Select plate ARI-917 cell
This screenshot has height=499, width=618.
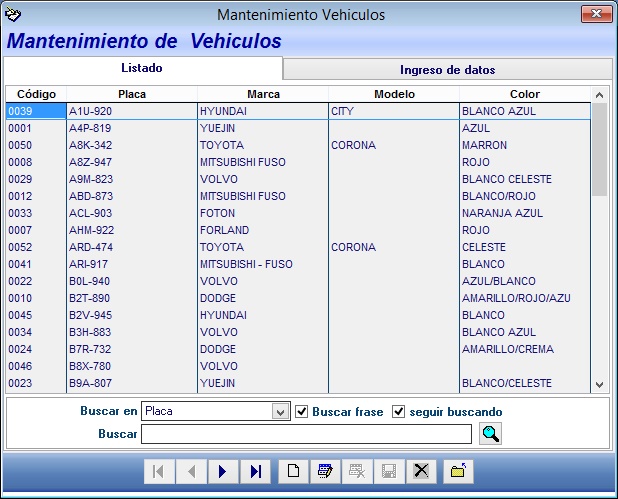click(132, 264)
